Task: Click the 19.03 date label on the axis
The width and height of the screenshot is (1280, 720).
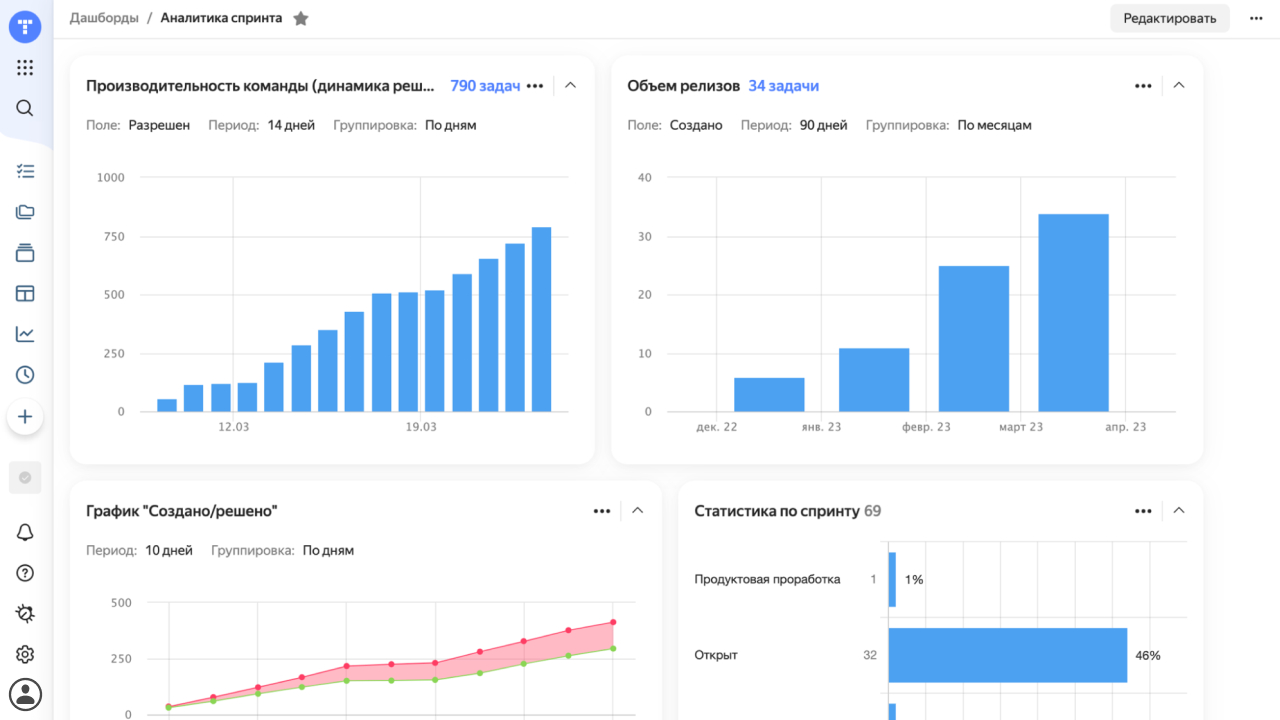Action: (x=421, y=427)
